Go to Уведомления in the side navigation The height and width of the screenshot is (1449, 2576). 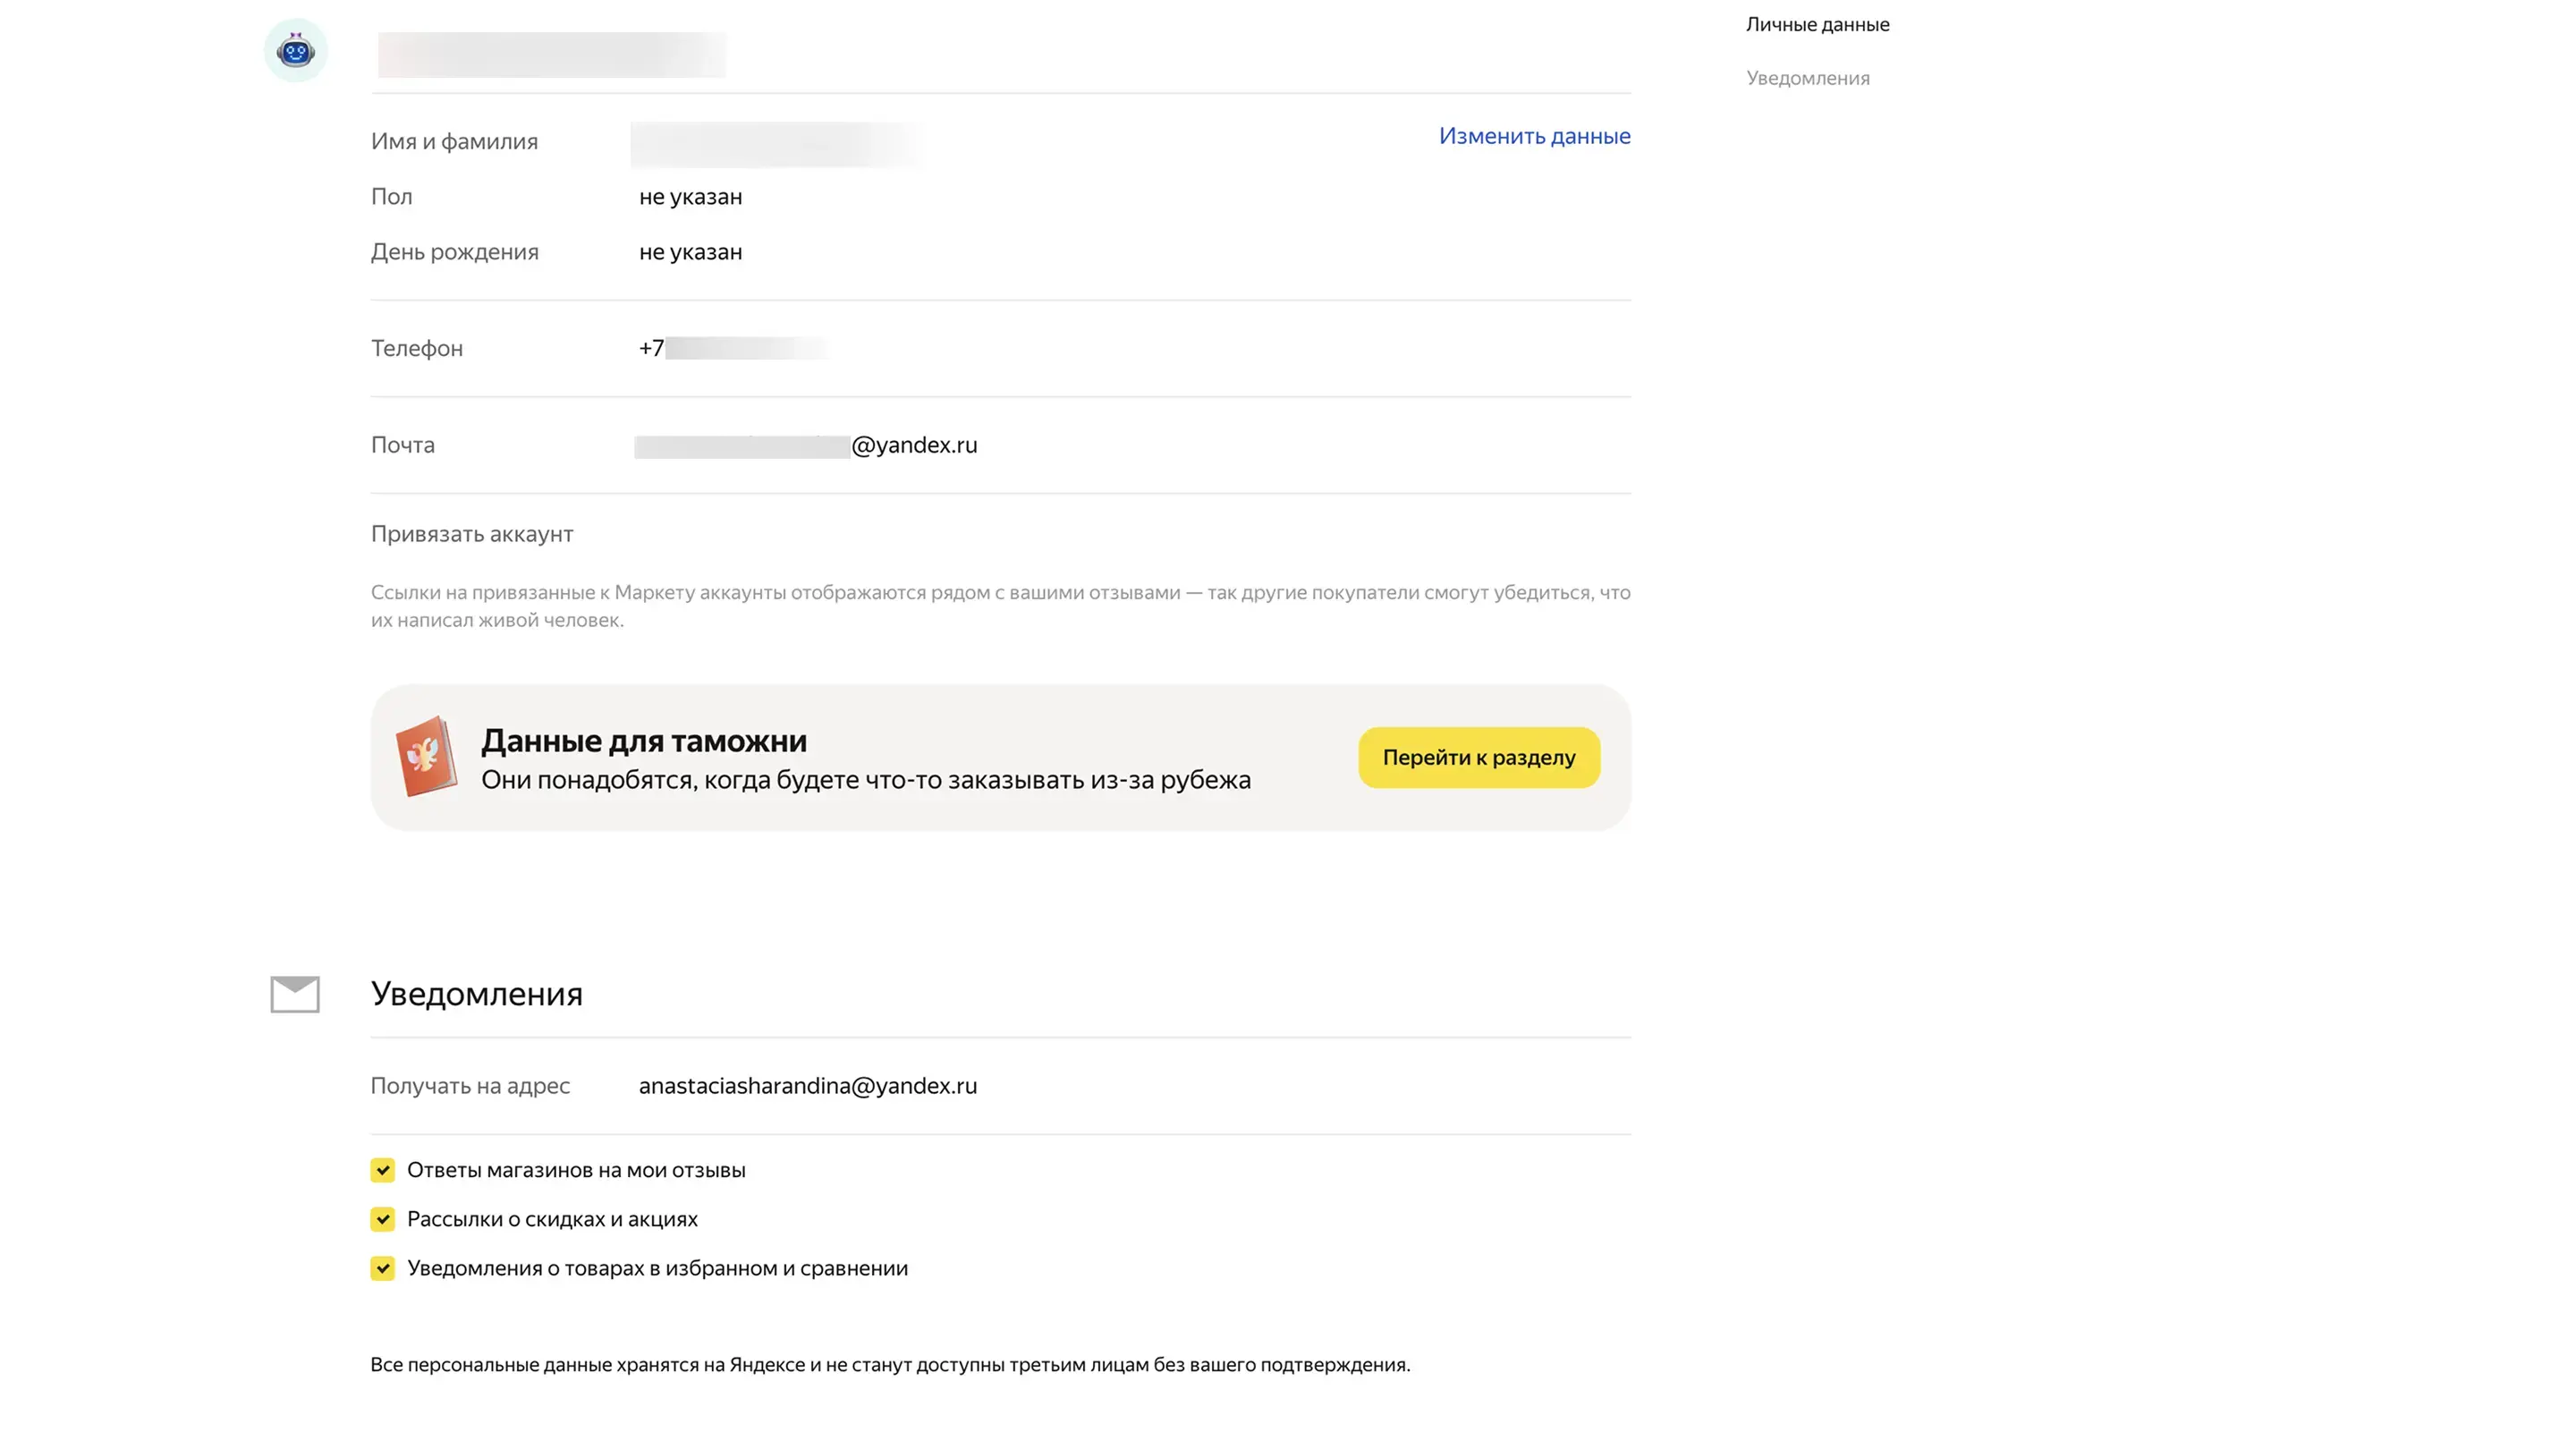1807,78
